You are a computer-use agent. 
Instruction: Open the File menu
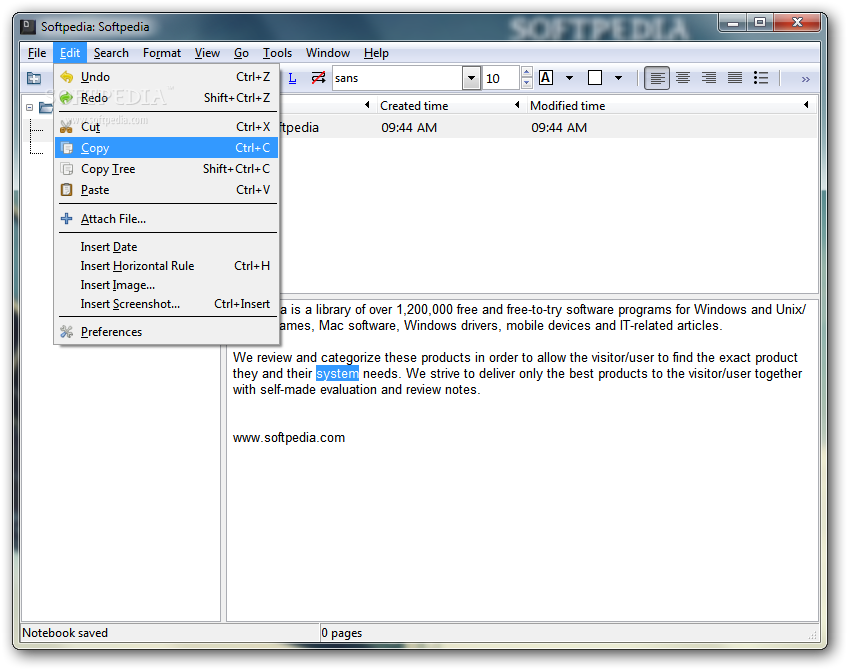(x=37, y=53)
